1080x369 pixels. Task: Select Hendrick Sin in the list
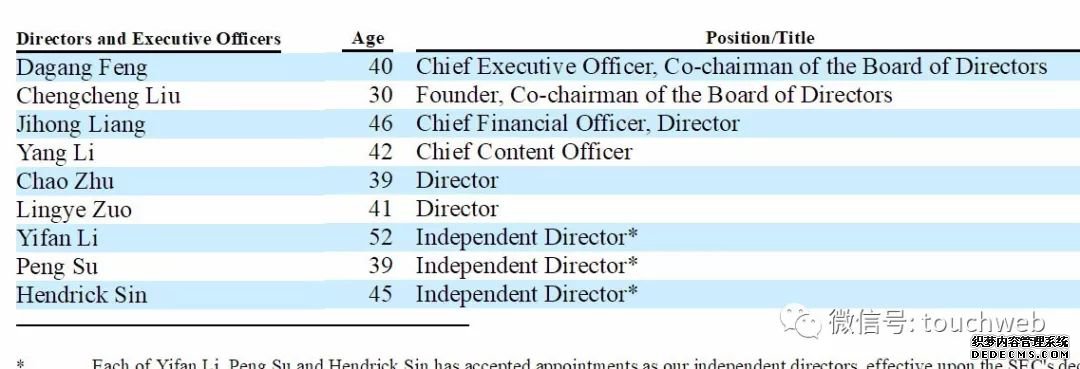click(82, 295)
